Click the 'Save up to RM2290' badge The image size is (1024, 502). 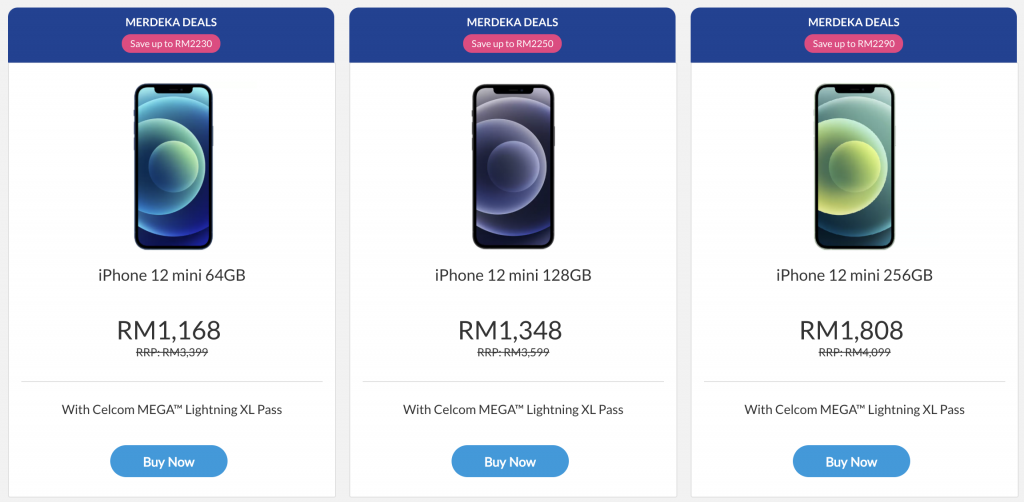[854, 44]
